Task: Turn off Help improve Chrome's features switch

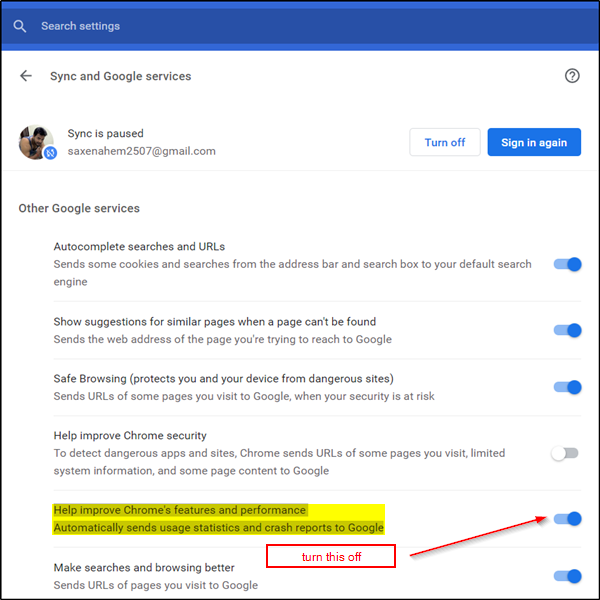Action: [x=567, y=519]
